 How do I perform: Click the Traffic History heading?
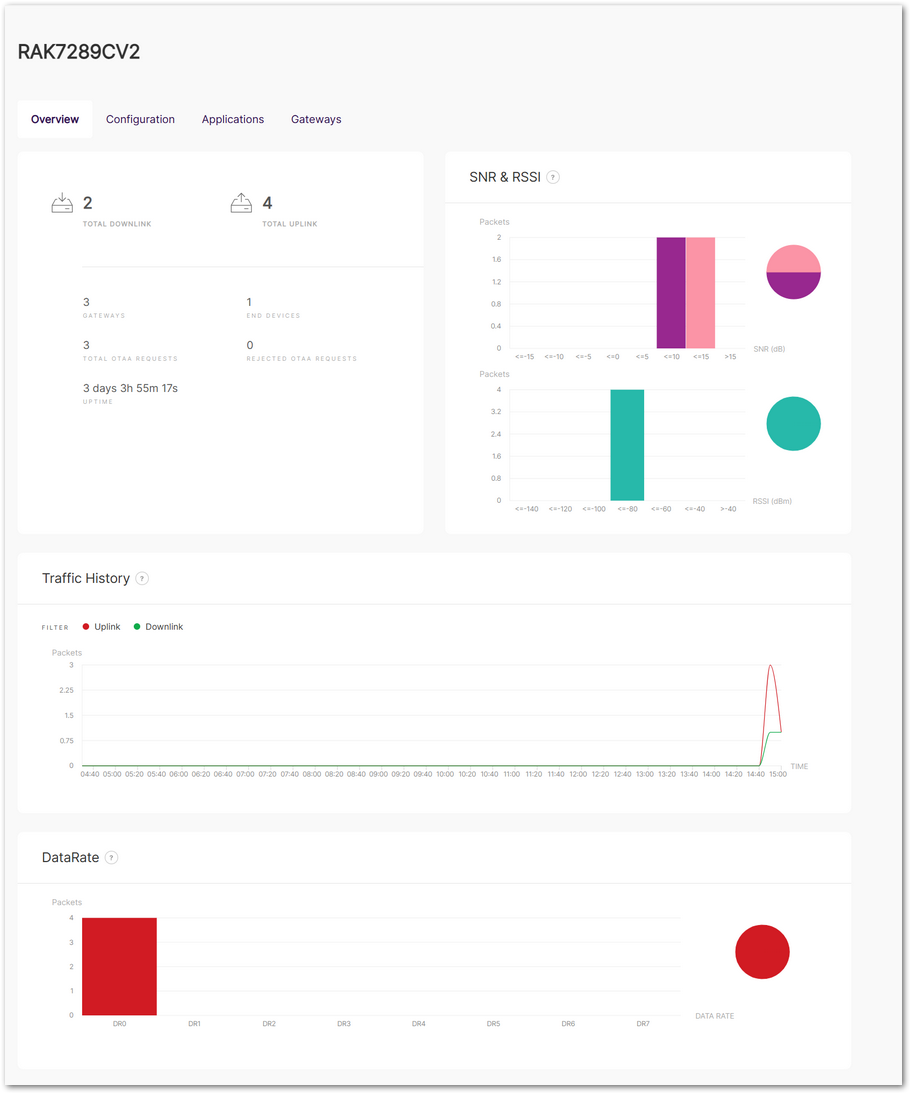[x=86, y=578]
